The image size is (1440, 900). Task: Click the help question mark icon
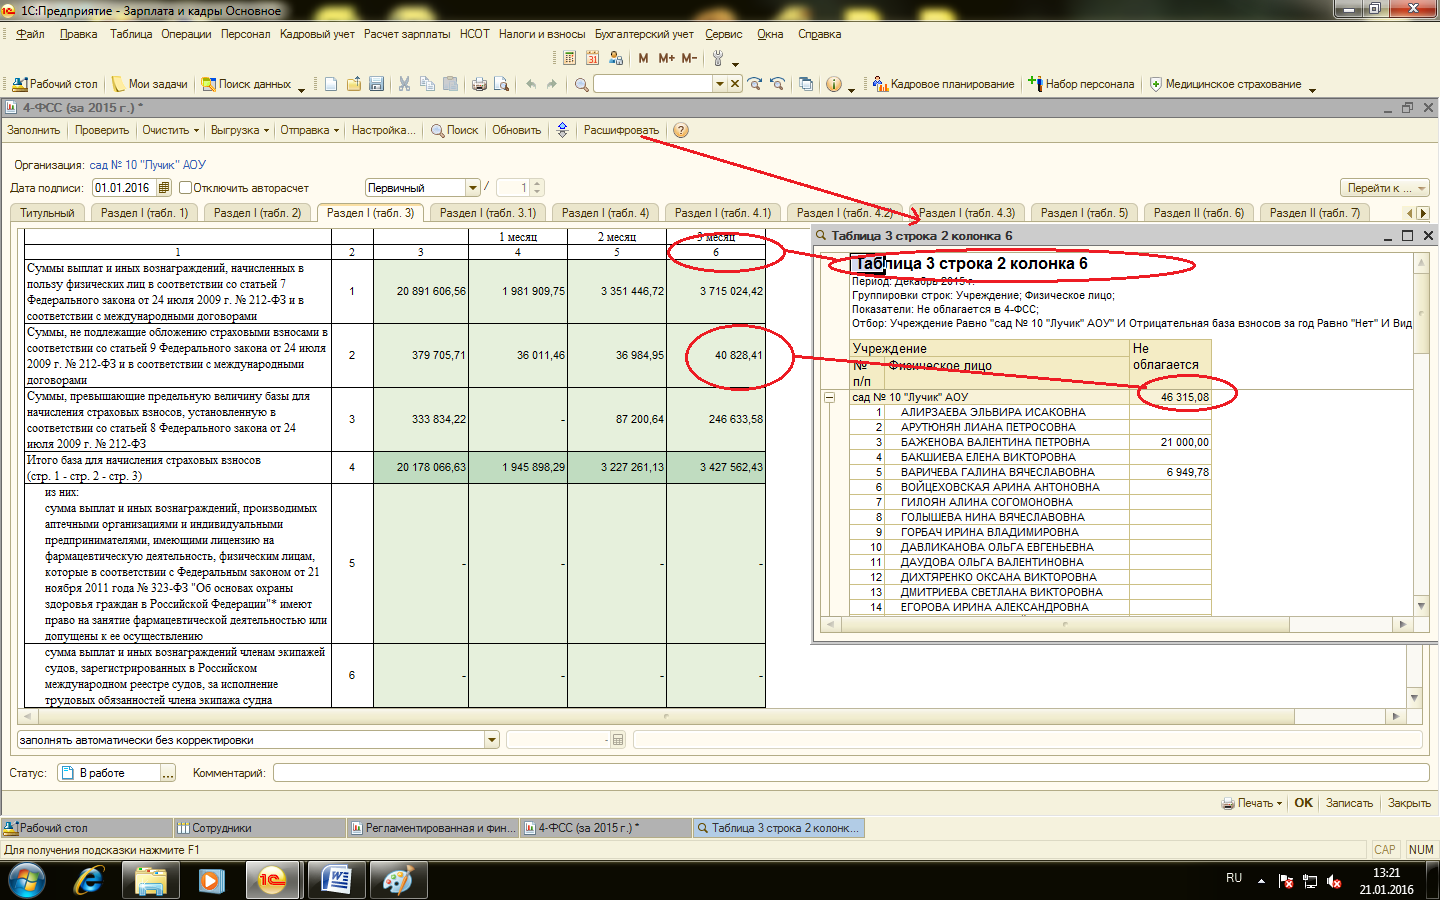pos(681,130)
